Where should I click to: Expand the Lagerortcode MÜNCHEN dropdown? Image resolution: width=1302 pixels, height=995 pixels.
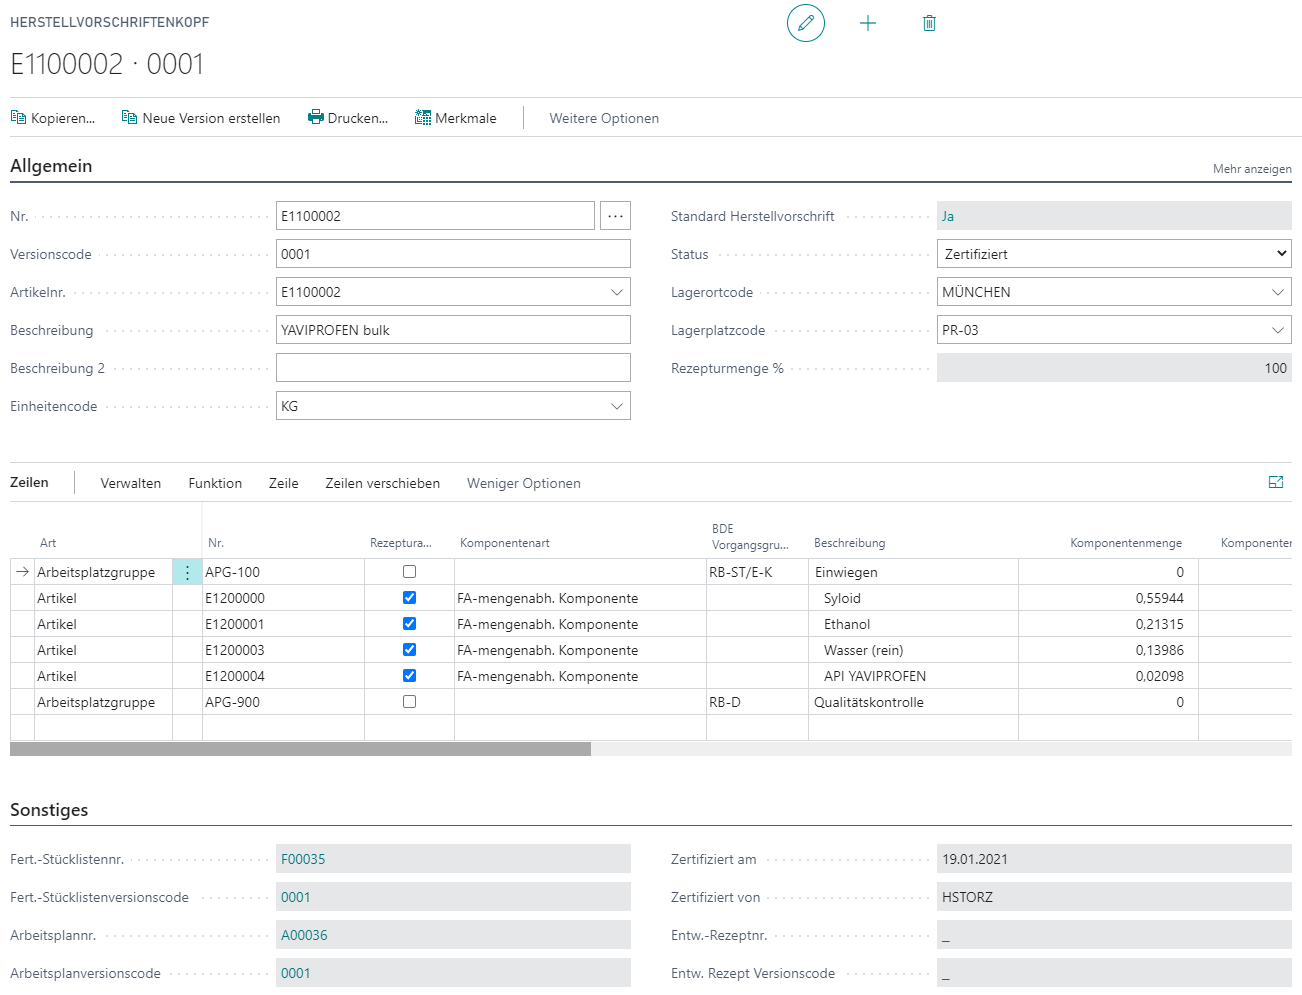click(x=1277, y=292)
